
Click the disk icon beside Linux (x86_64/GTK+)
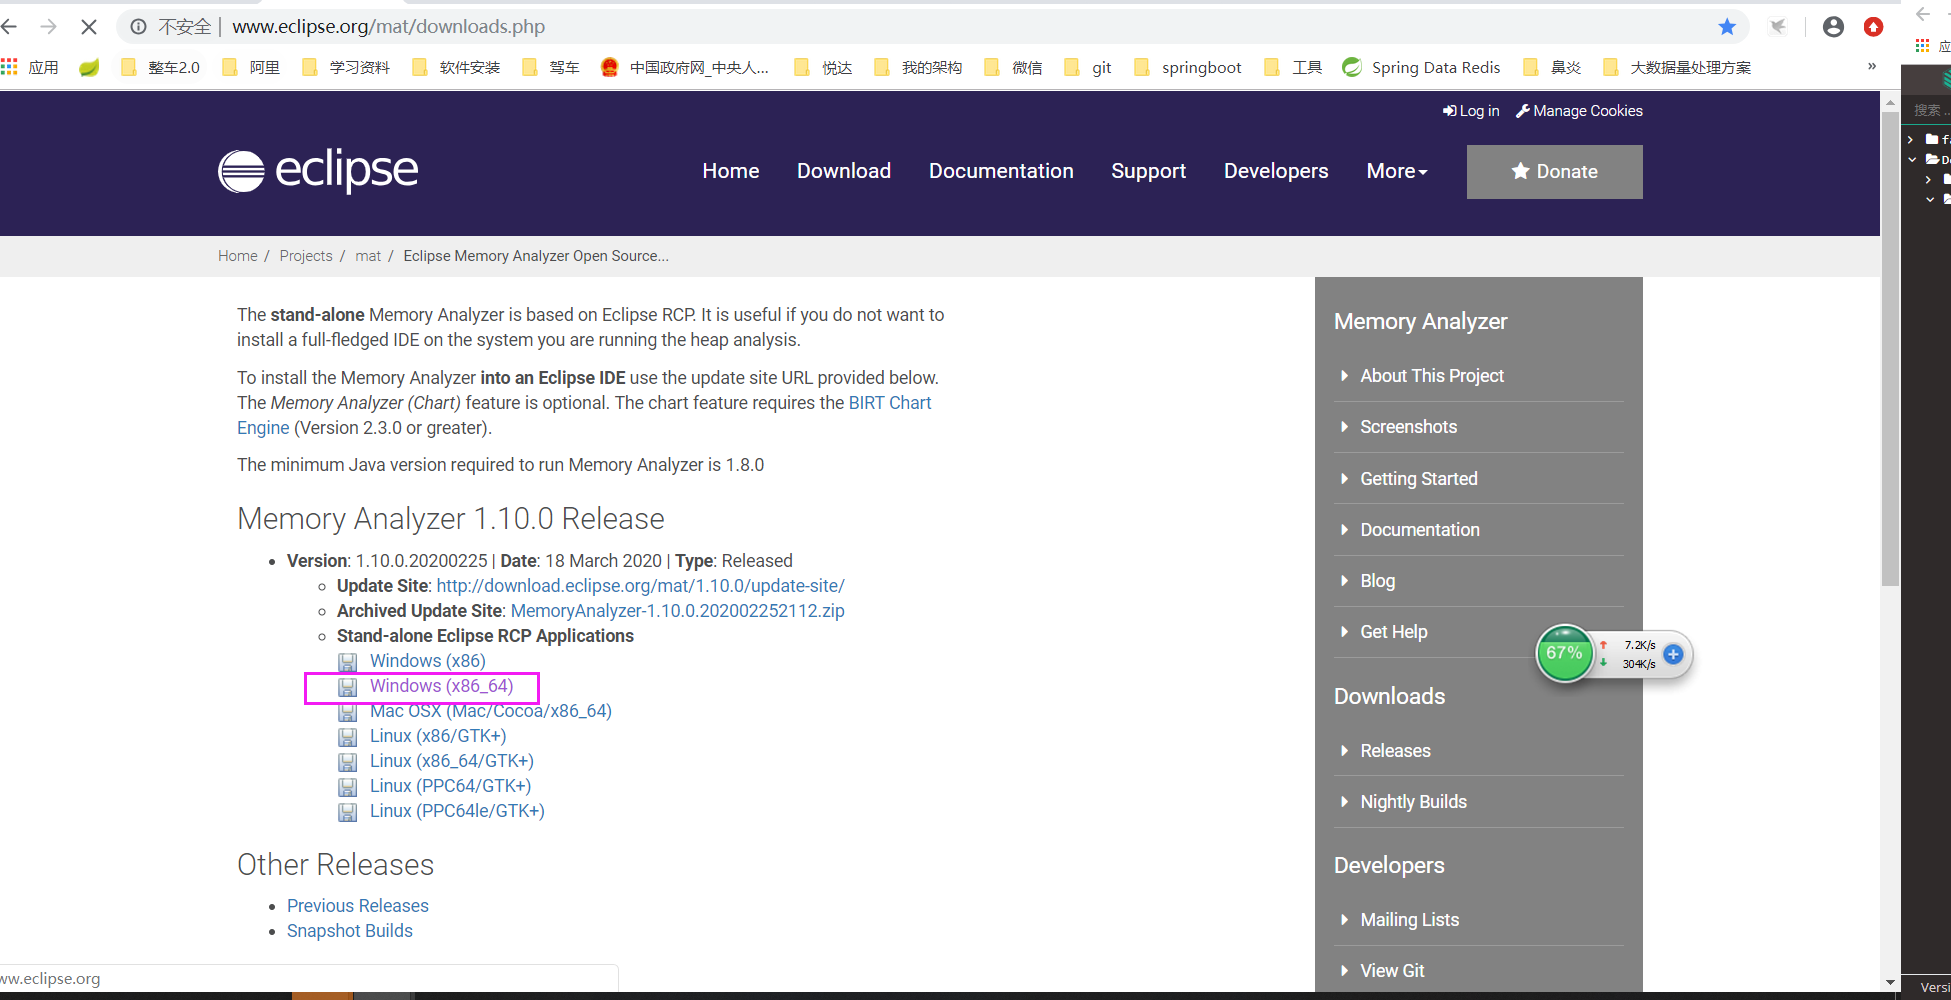coord(347,762)
